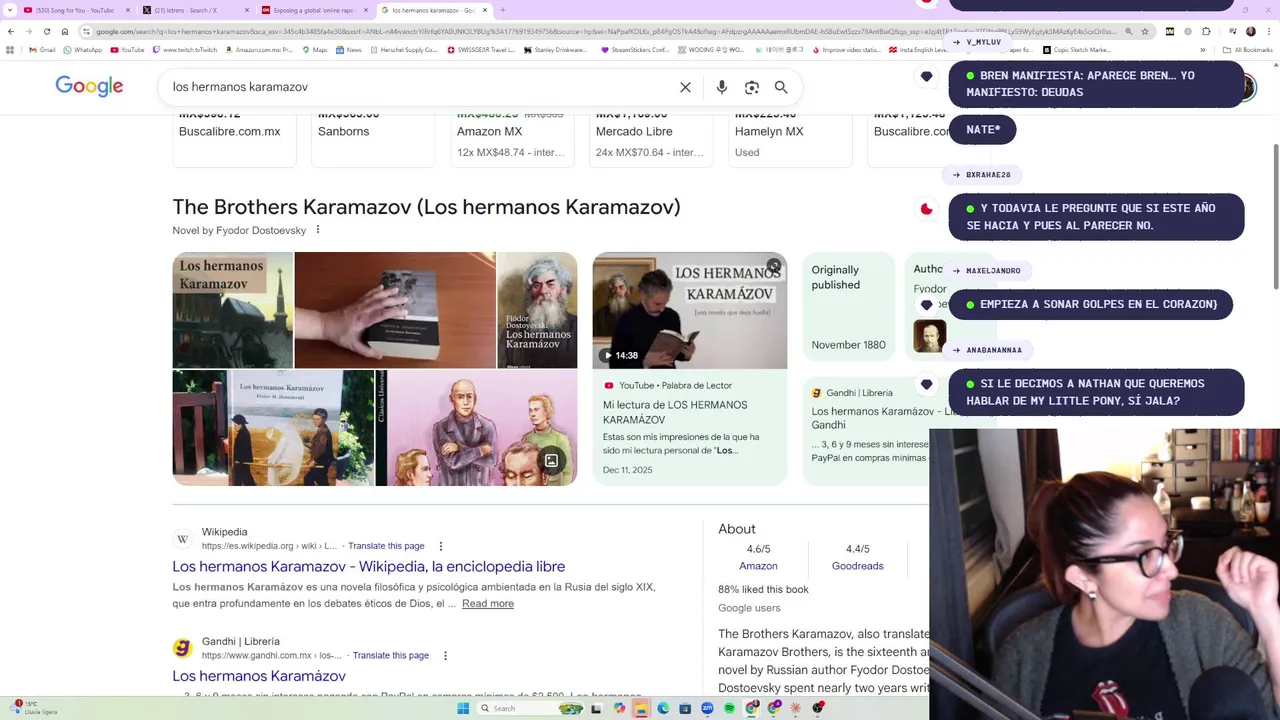Open the YouTube bookmark

pos(127,49)
